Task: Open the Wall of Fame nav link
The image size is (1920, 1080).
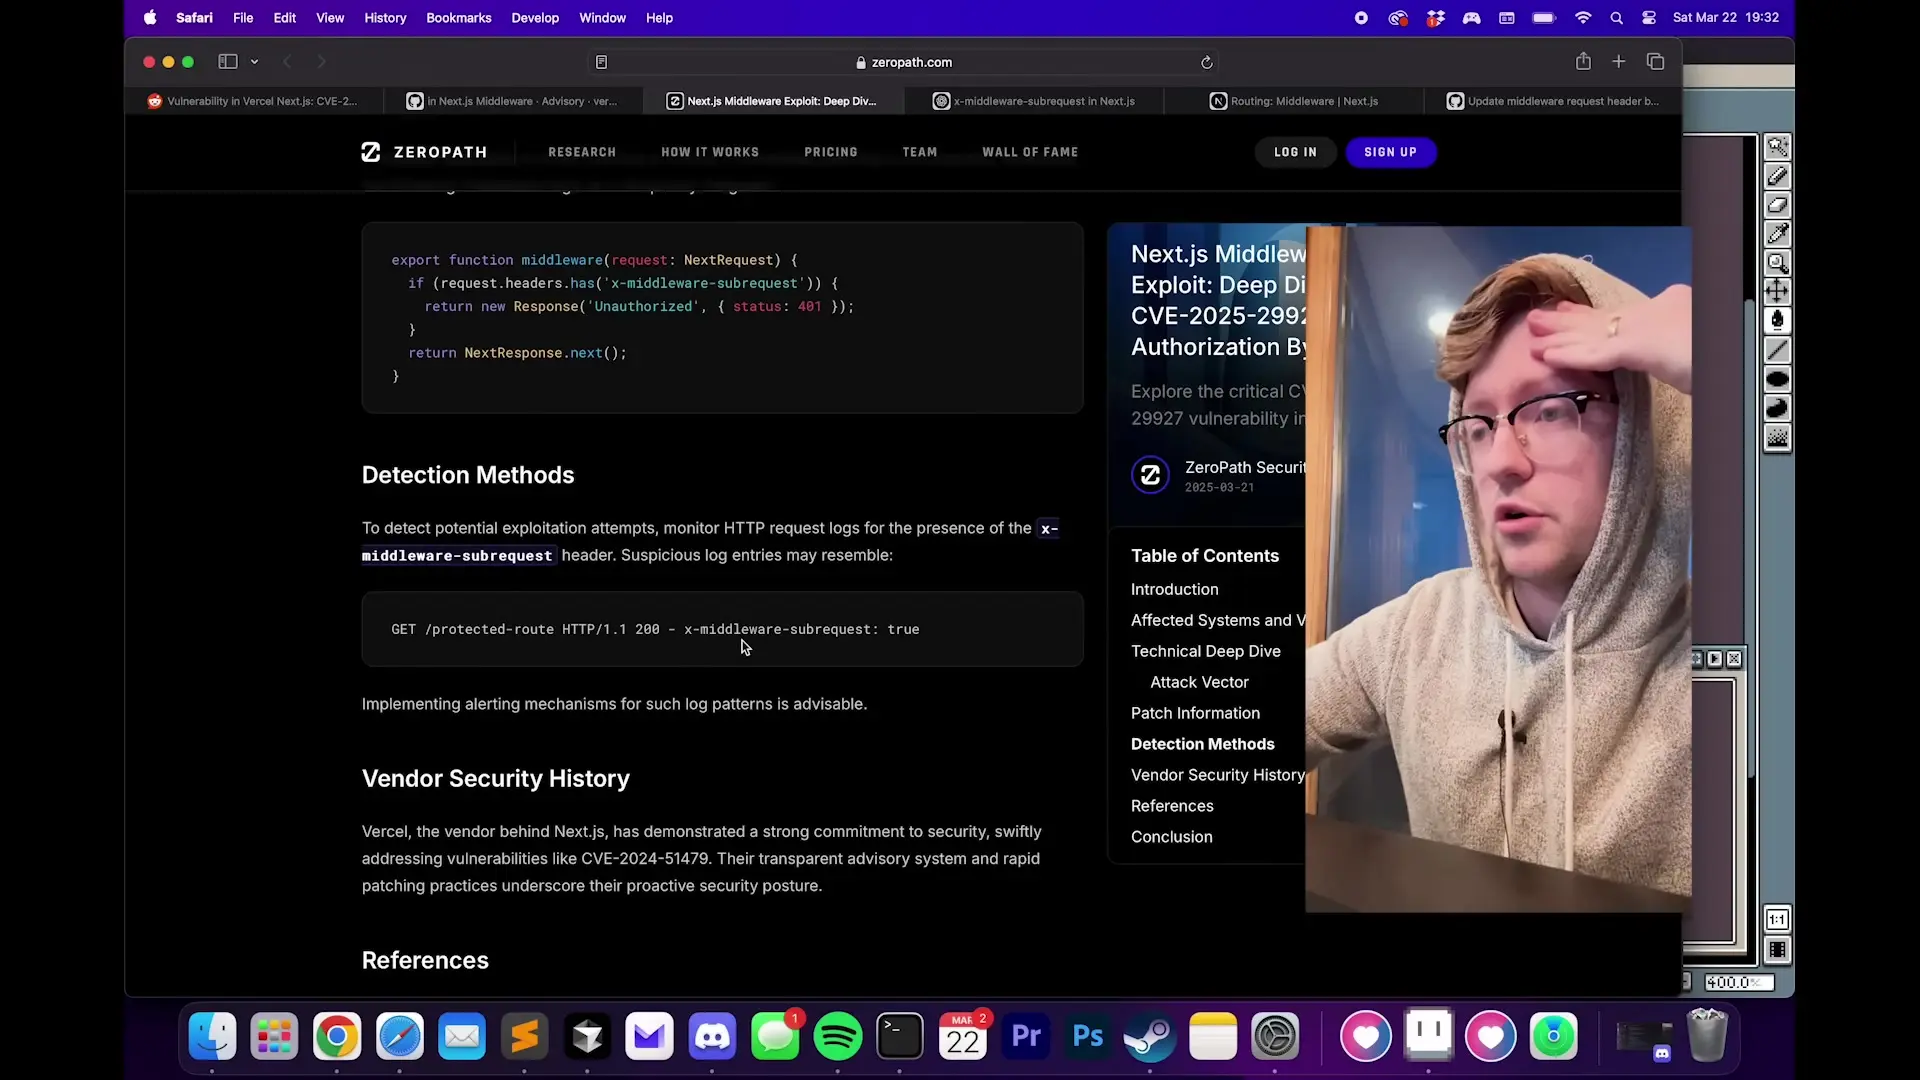Action: point(1030,152)
